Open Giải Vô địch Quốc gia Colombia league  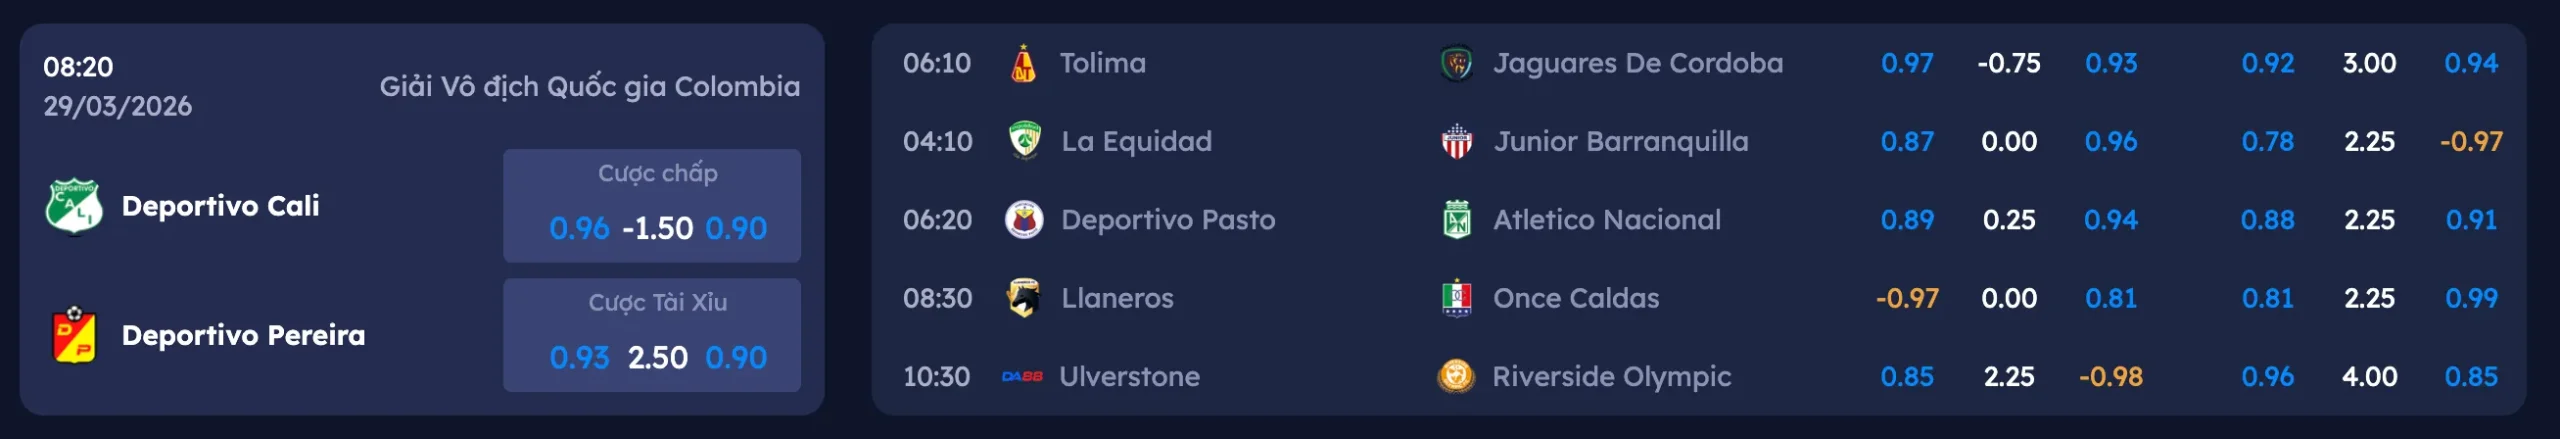(589, 86)
